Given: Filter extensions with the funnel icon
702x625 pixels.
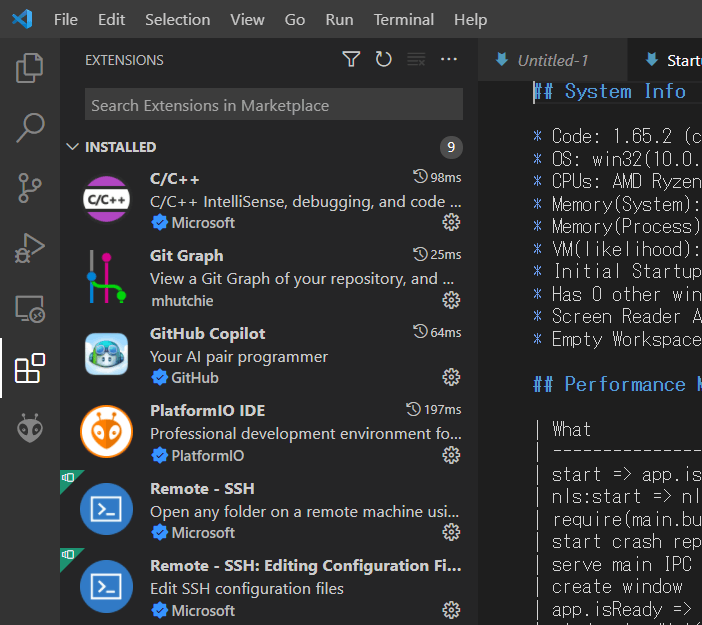Looking at the screenshot, I should tap(351, 59).
